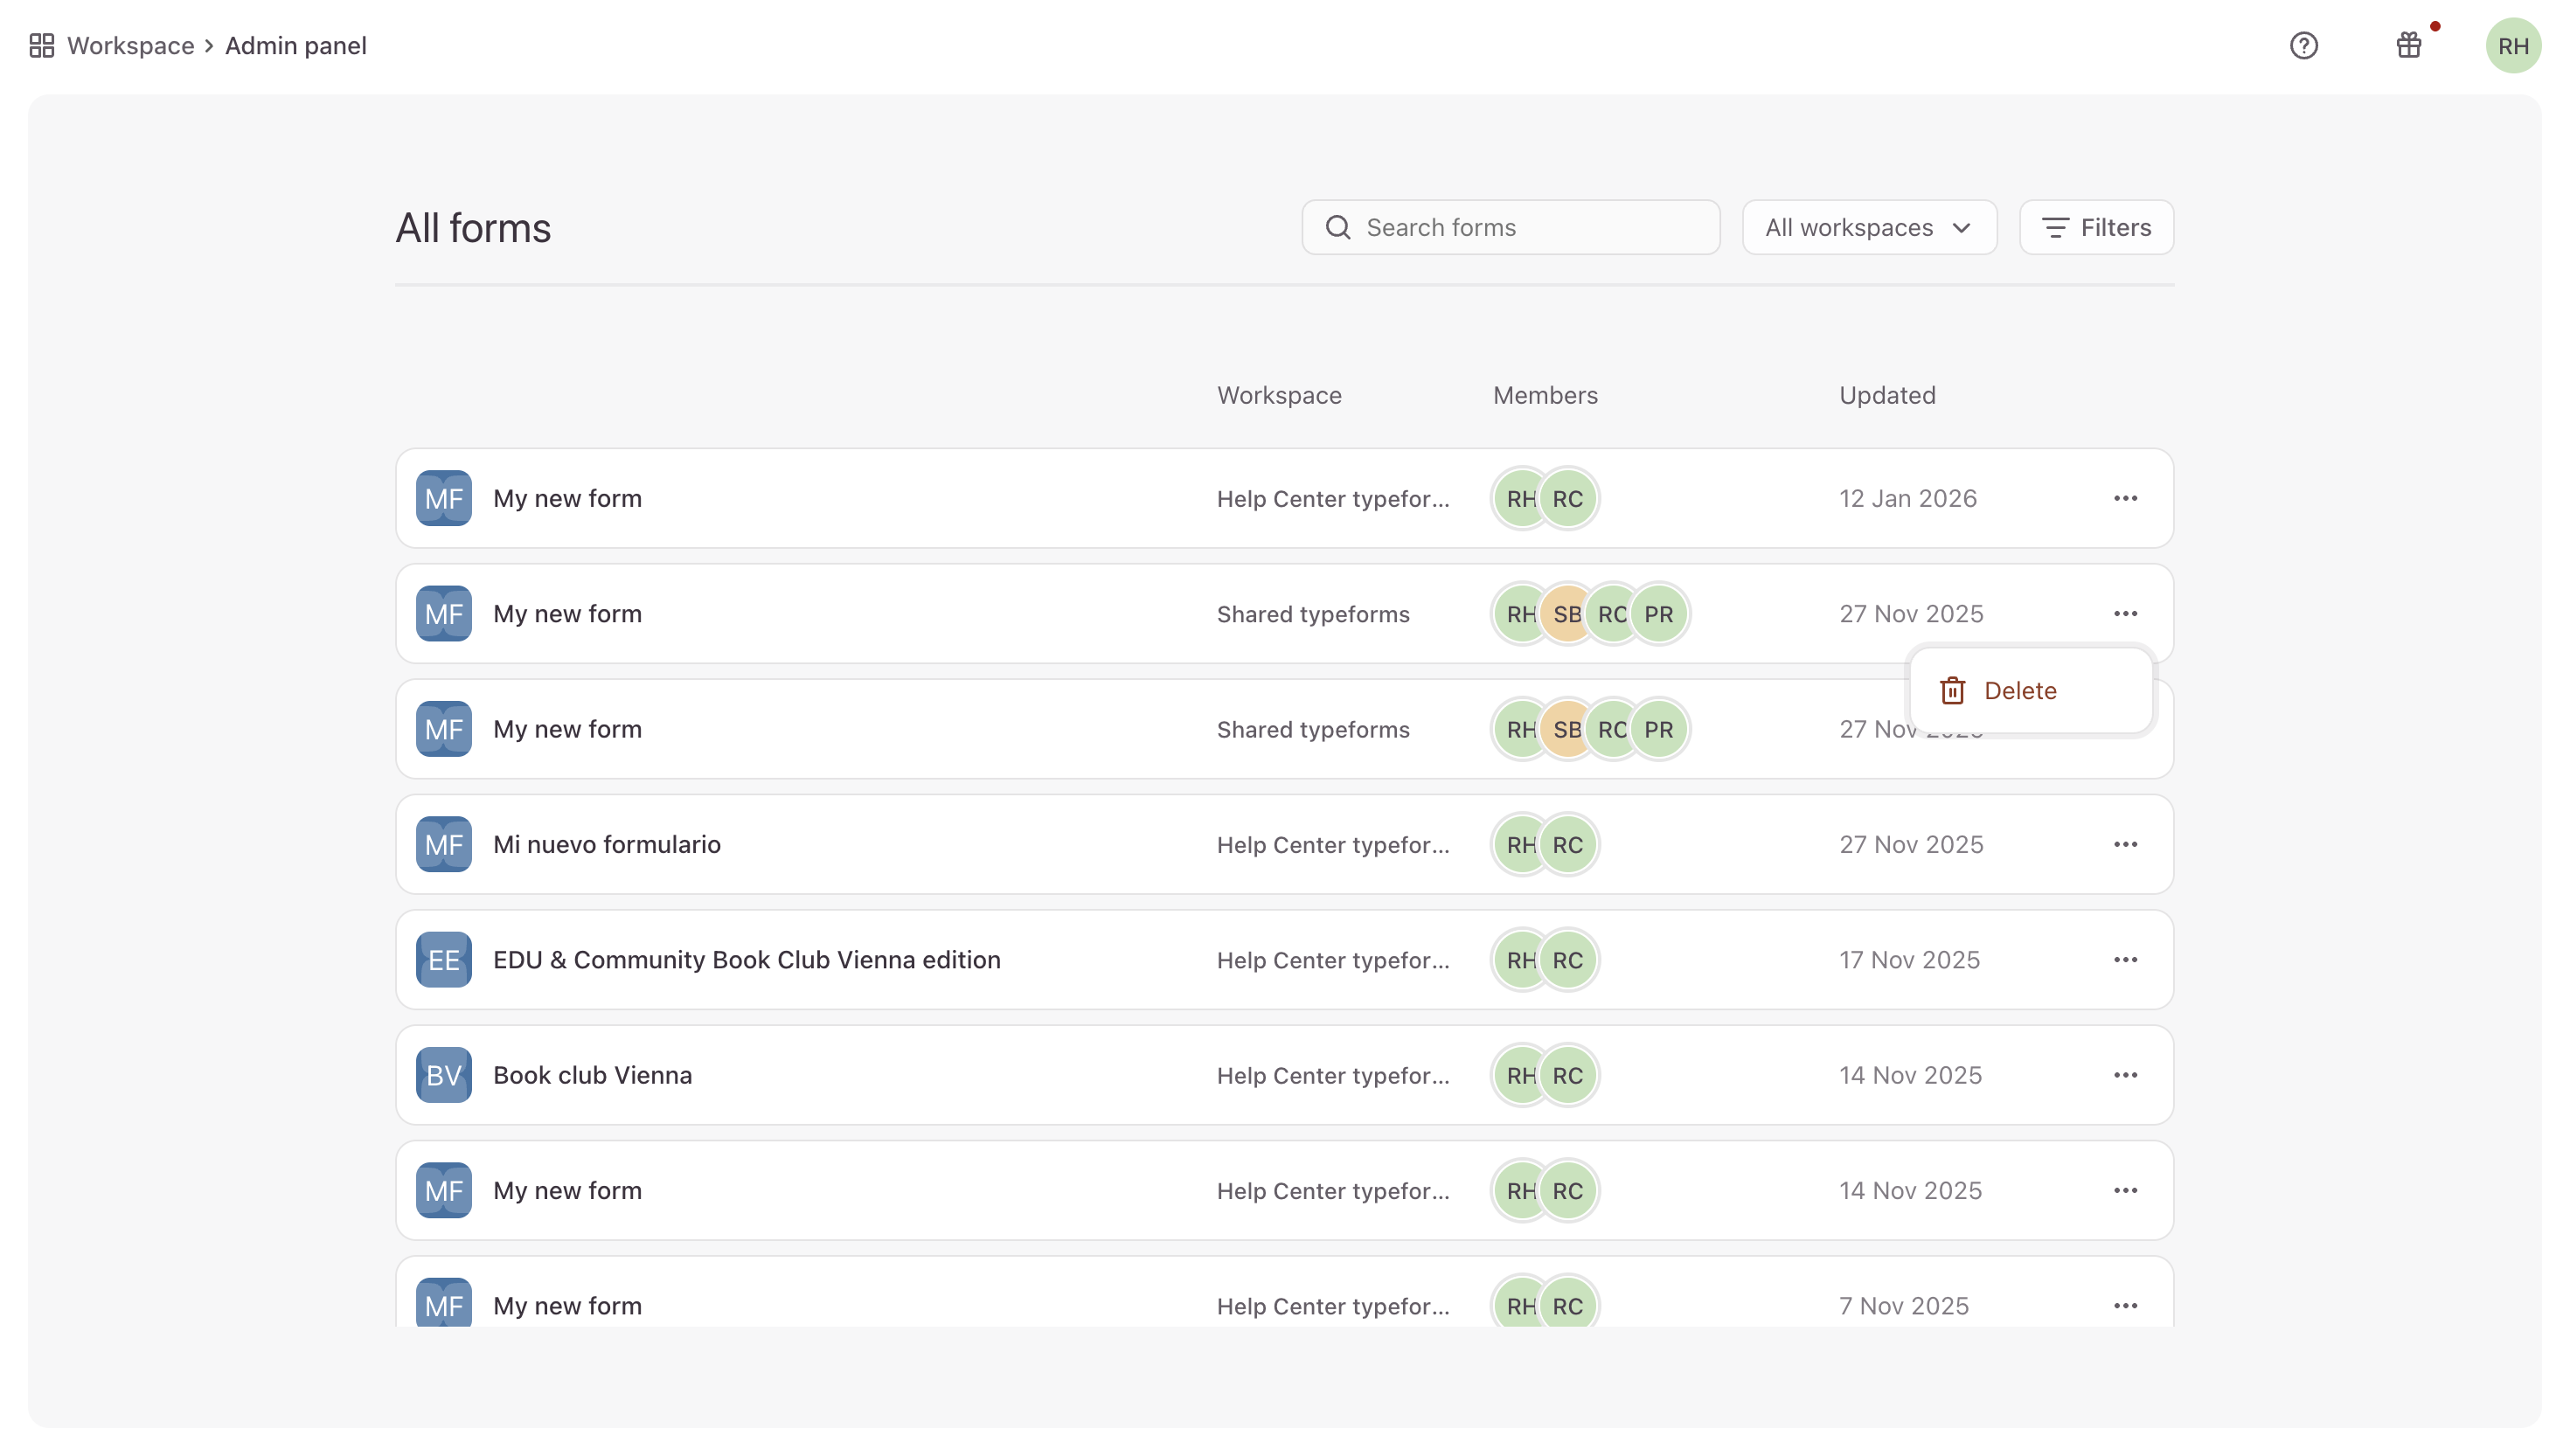
Task: Click the gift icon with notification dot
Action: (2408, 45)
